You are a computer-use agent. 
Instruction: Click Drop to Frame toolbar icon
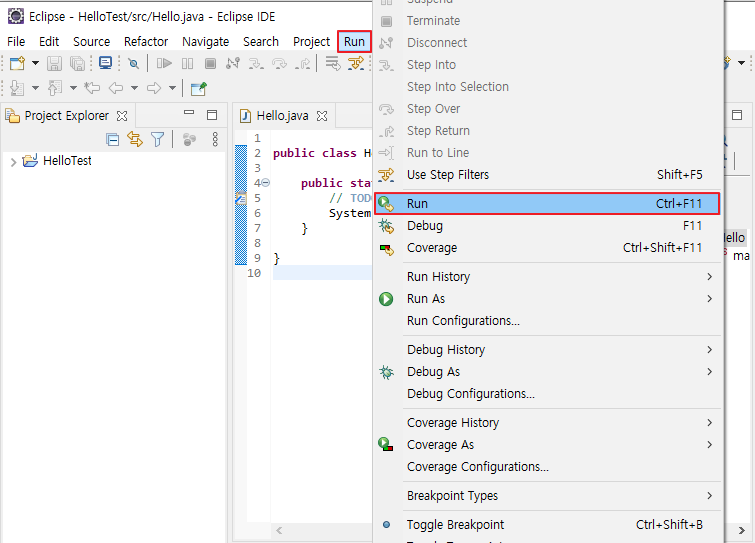point(332,64)
